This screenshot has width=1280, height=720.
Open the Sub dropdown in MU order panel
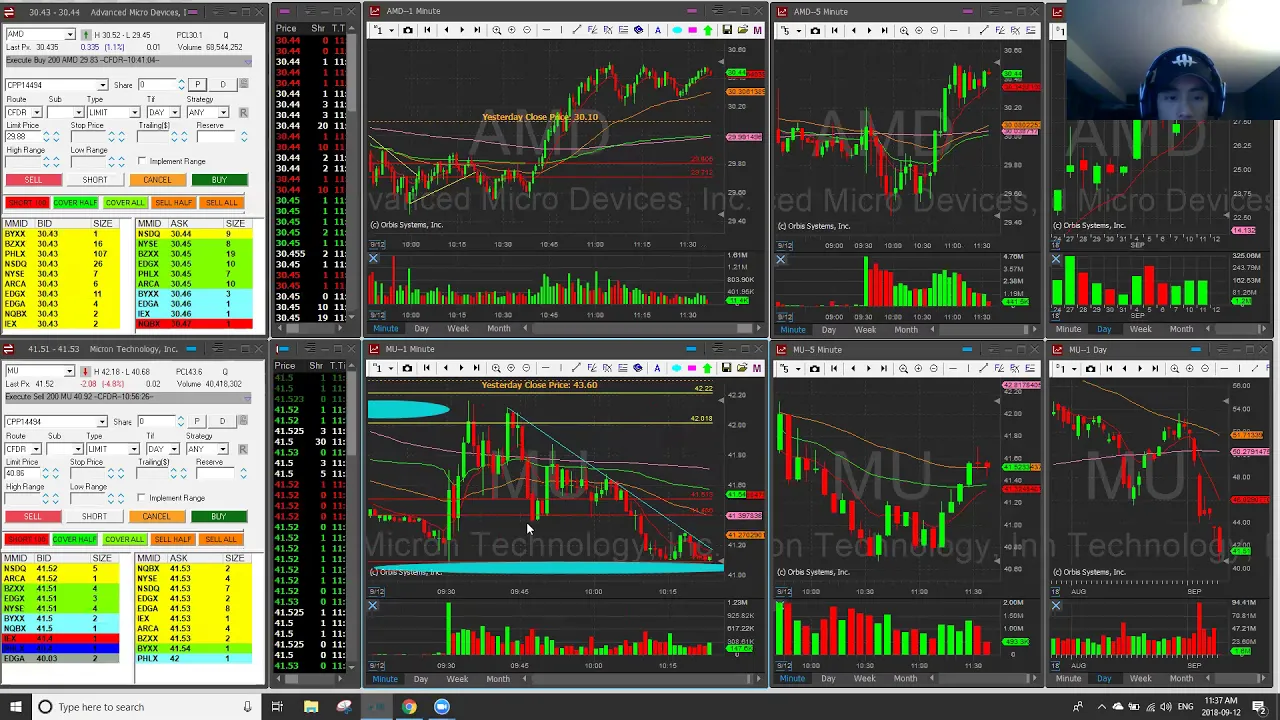coord(79,449)
